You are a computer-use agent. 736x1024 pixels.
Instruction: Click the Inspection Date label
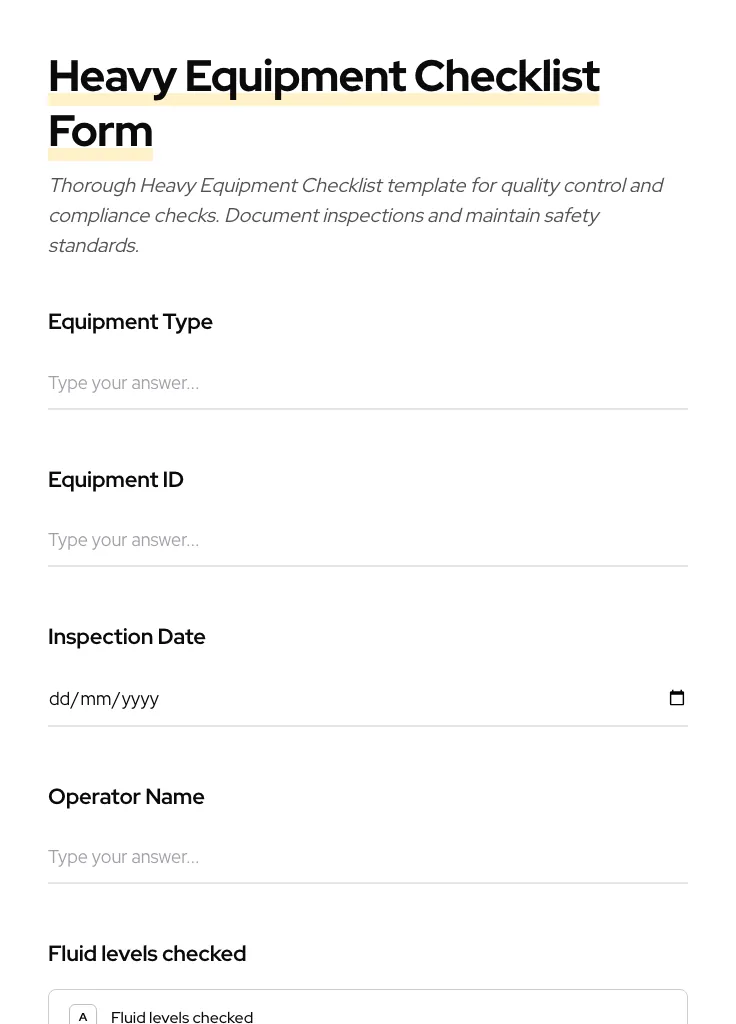pos(127,636)
